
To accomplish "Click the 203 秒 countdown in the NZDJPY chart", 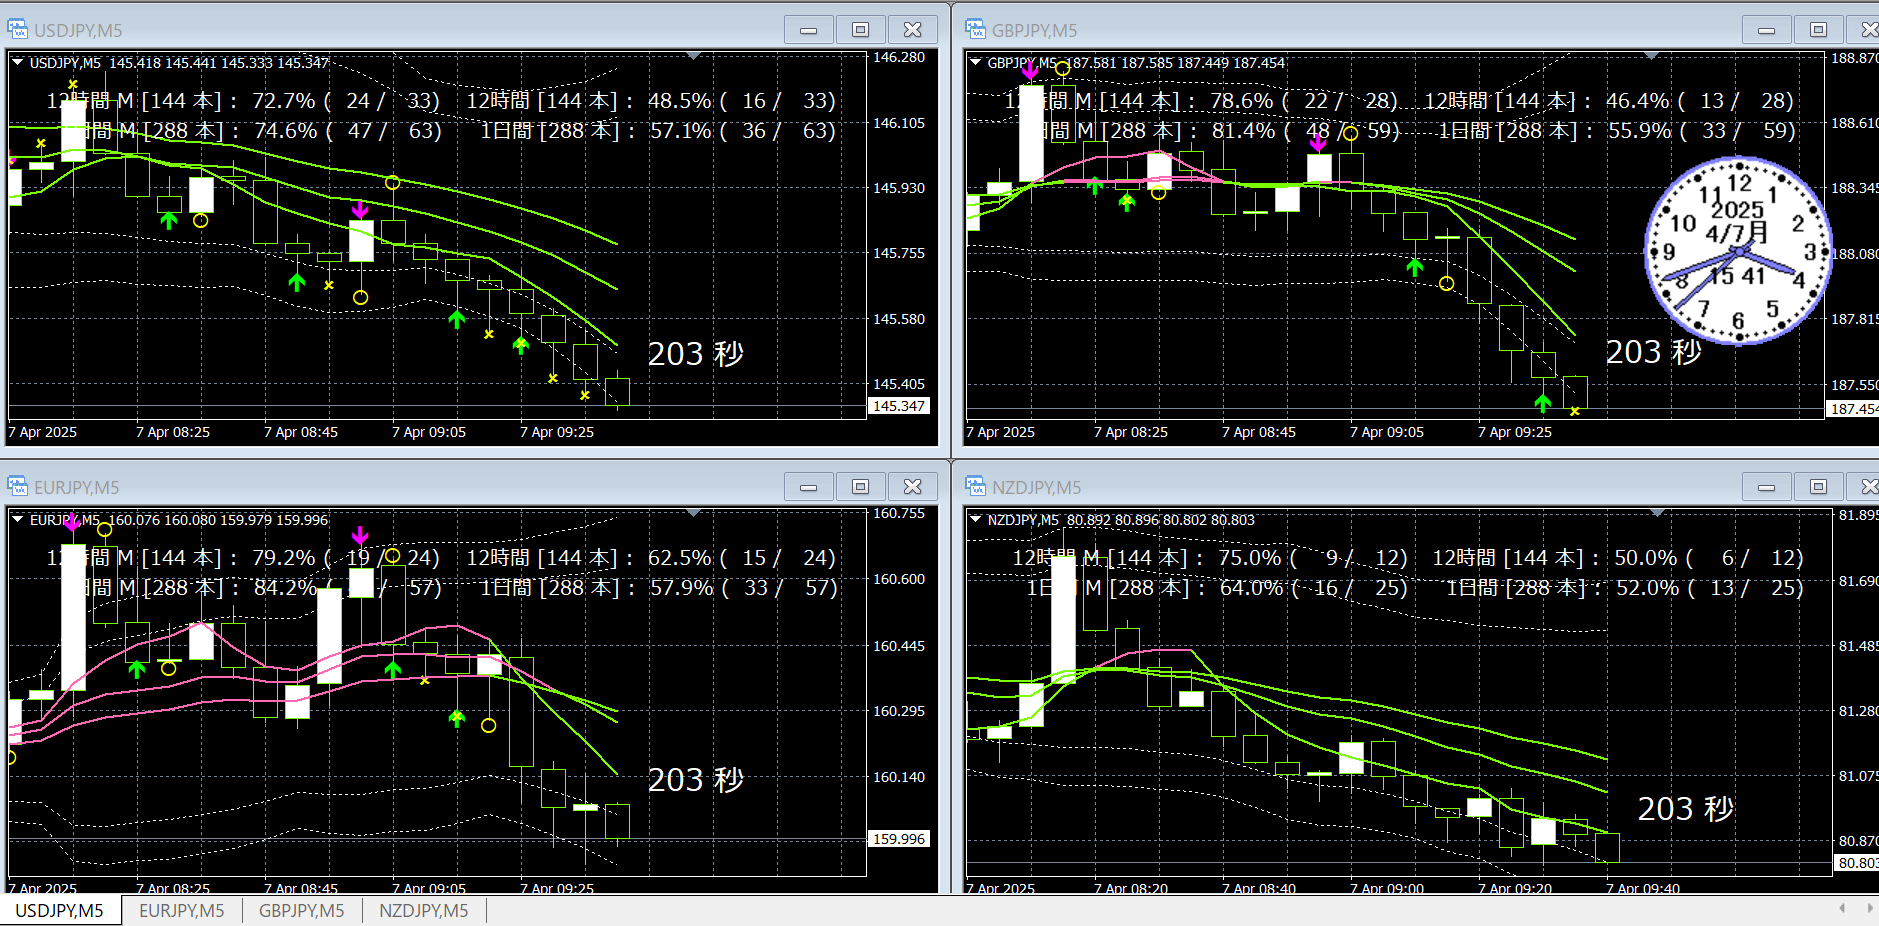I will click(x=1686, y=809).
